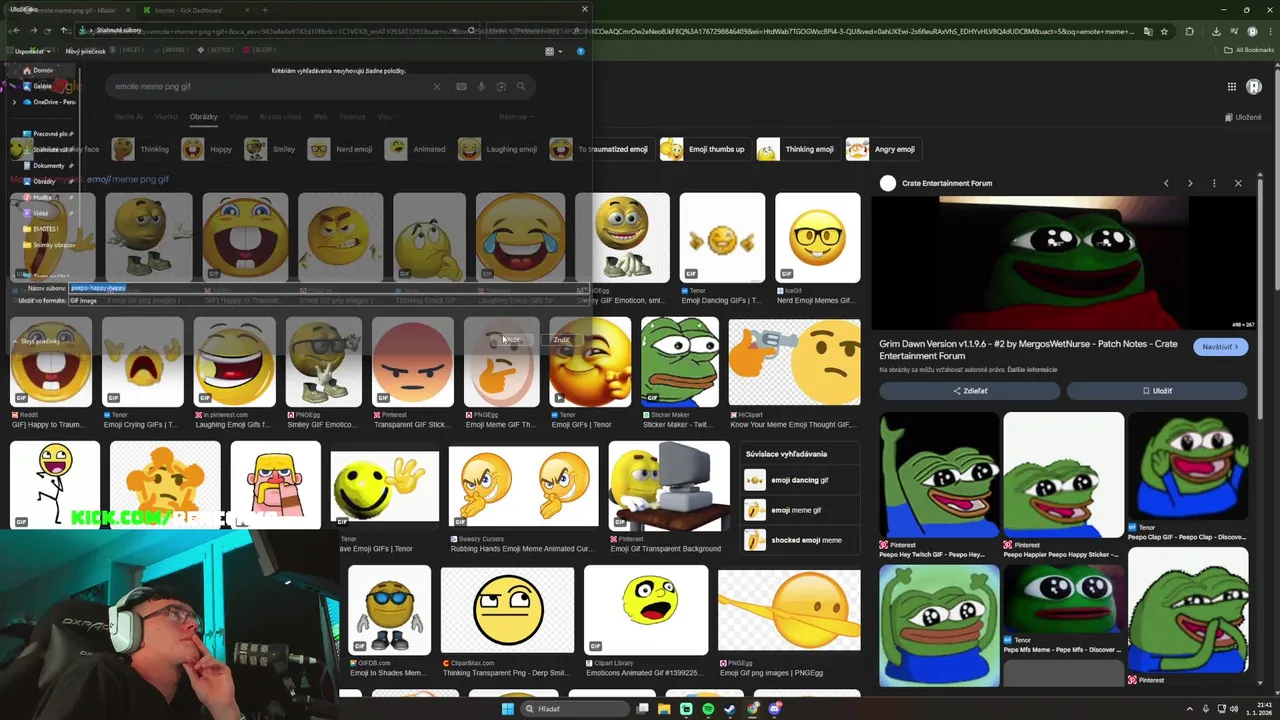Select the Angry emoji filter chip
The height and width of the screenshot is (720, 1280).
click(x=882, y=149)
